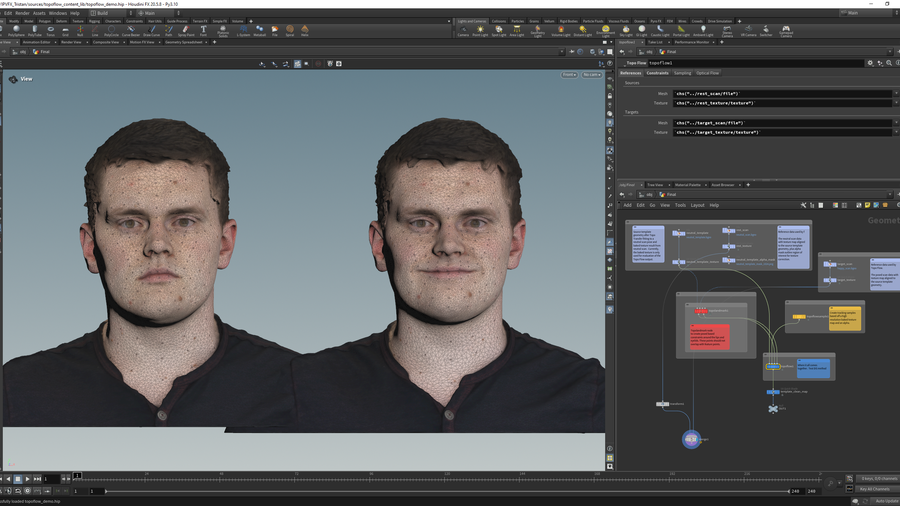The height and width of the screenshot is (506, 900).
Task: Switch to the Performance Monitor pane tab
Action: click(692, 42)
